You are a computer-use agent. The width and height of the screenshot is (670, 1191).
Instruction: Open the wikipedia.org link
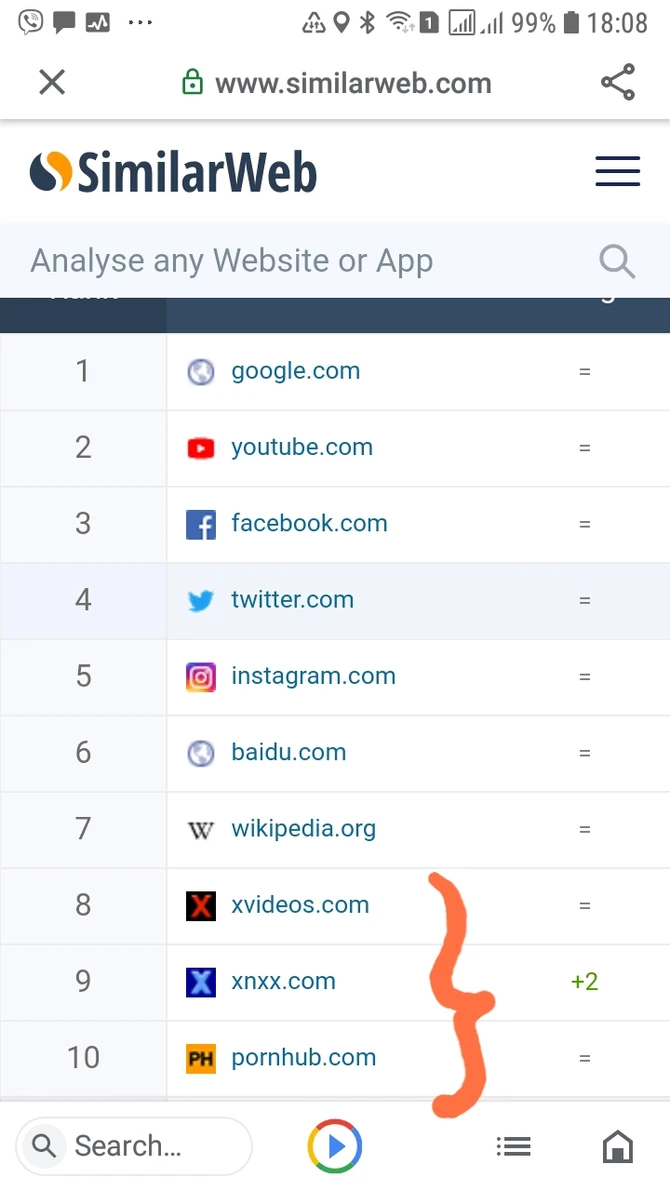pyautogui.click(x=303, y=829)
